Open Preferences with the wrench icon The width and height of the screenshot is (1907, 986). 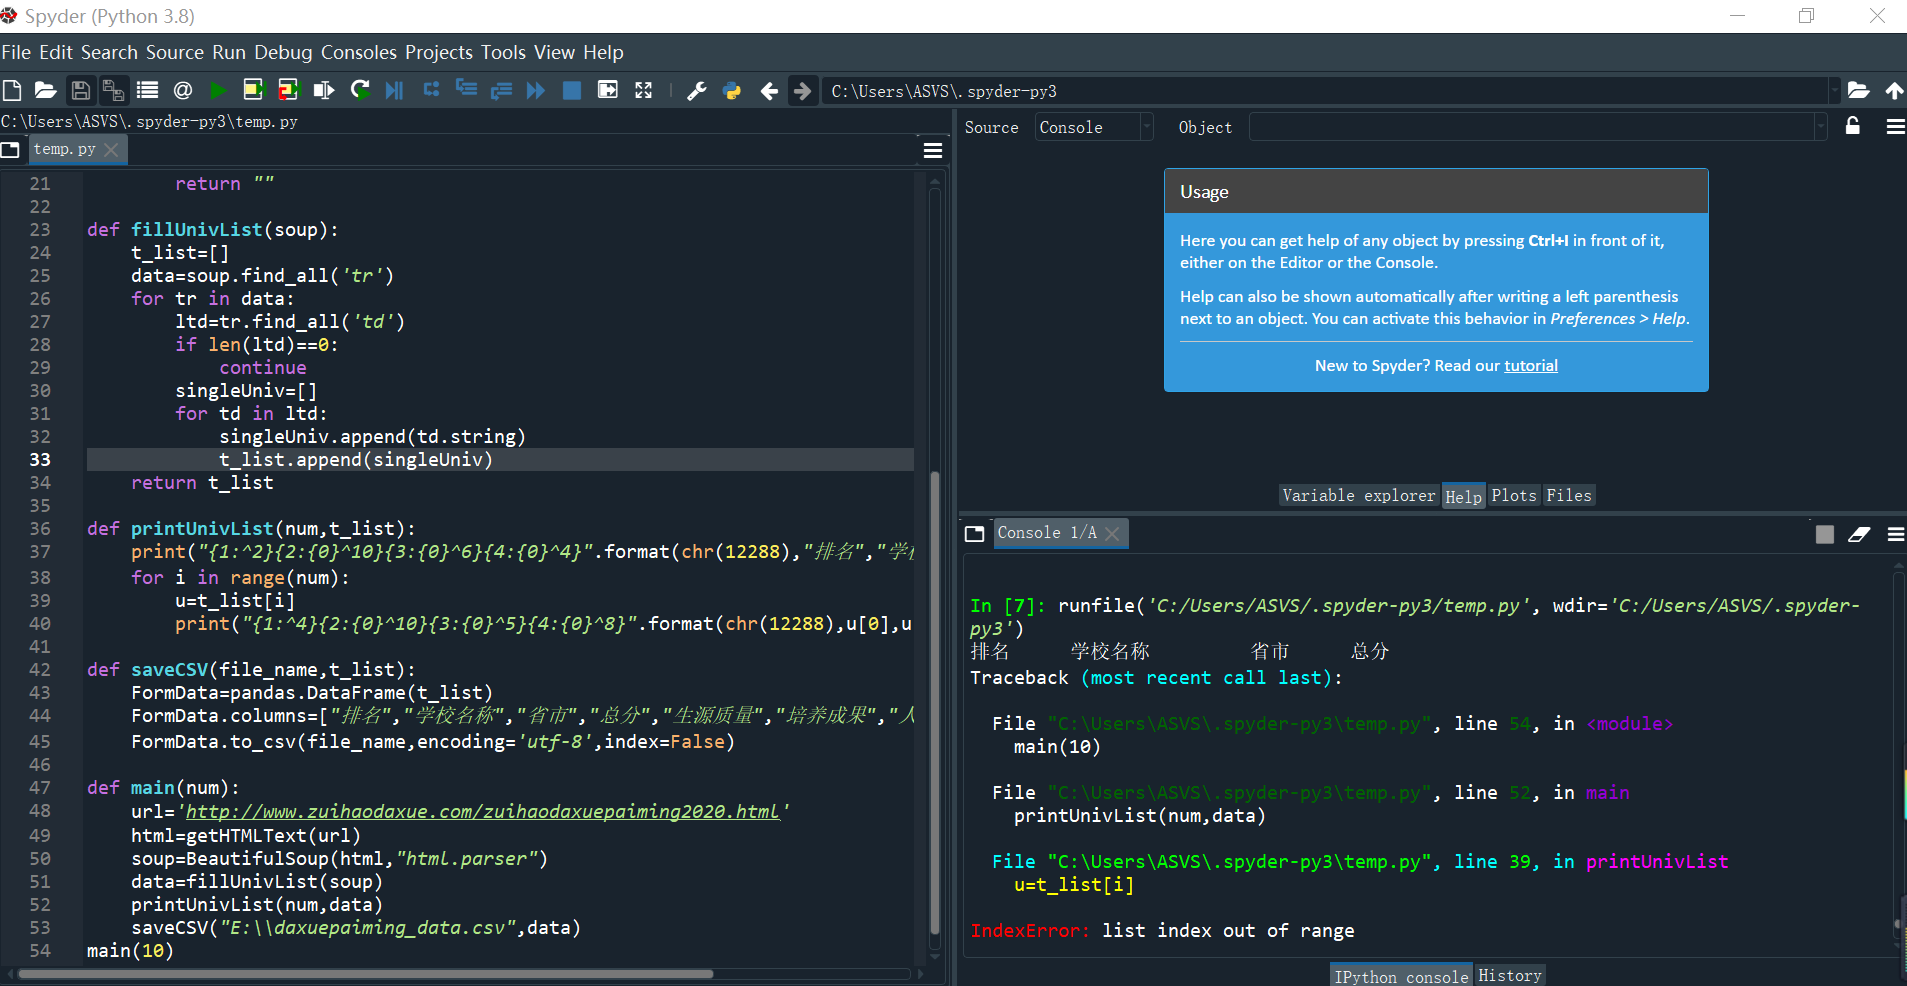(697, 91)
